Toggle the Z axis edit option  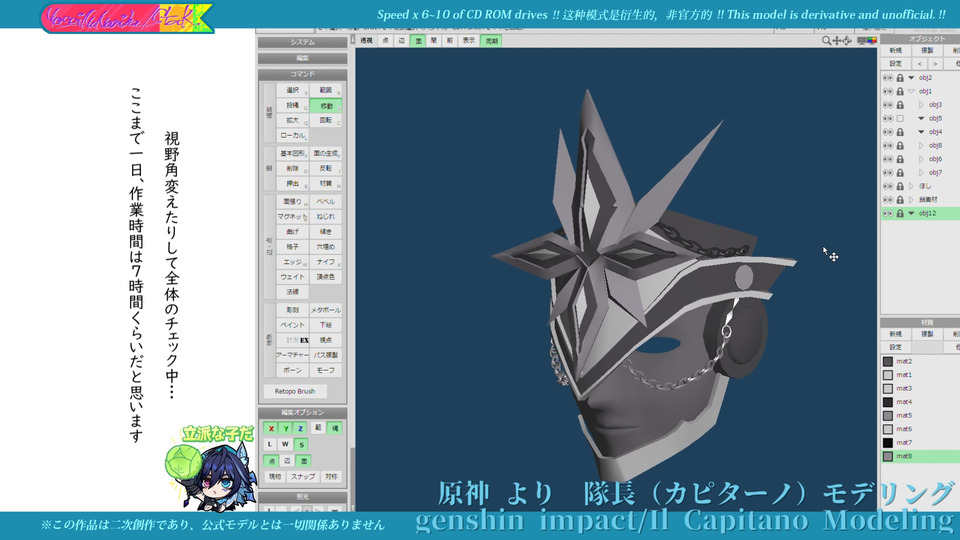(x=301, y=429)
